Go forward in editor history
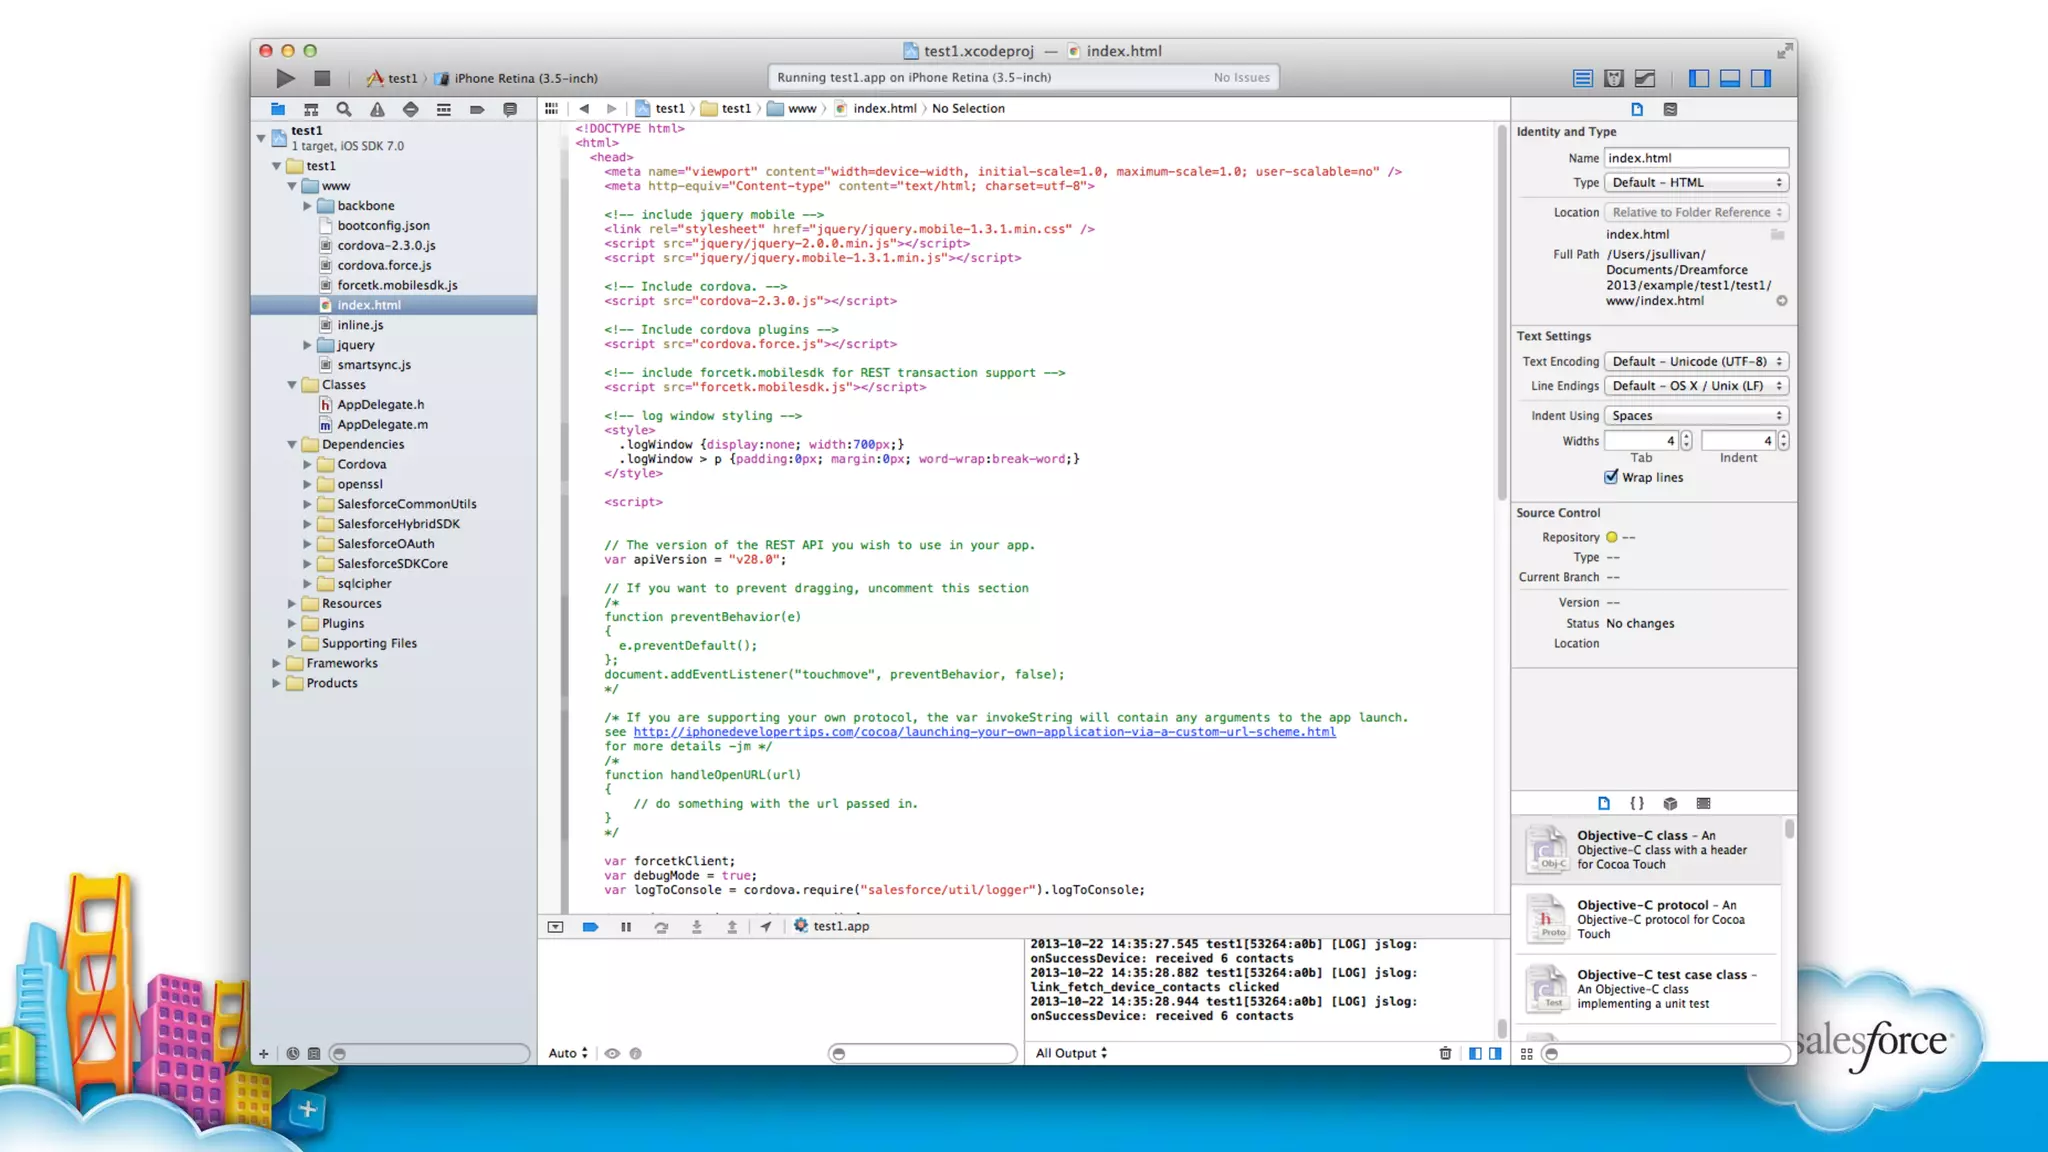This screenshot has width=2048, height=1152. 612,108
